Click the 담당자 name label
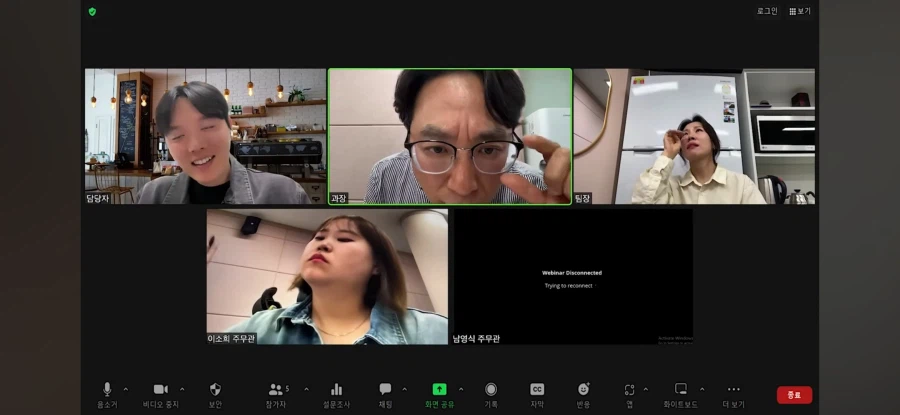900x415 pixels. (x=98, y=198)
